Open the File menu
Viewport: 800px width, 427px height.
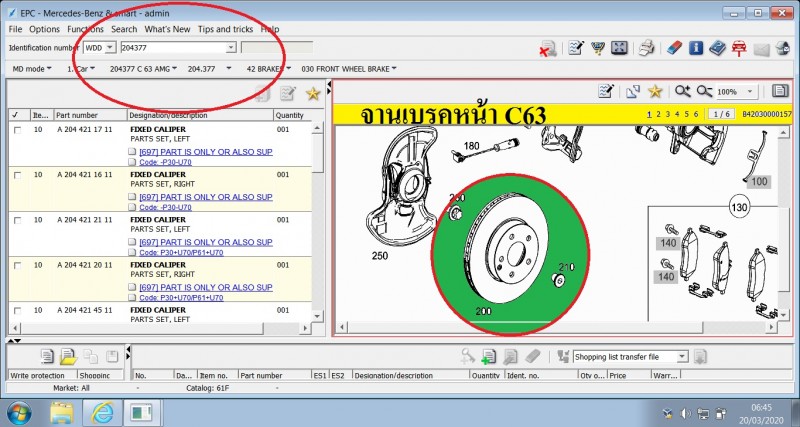point(15,29)
